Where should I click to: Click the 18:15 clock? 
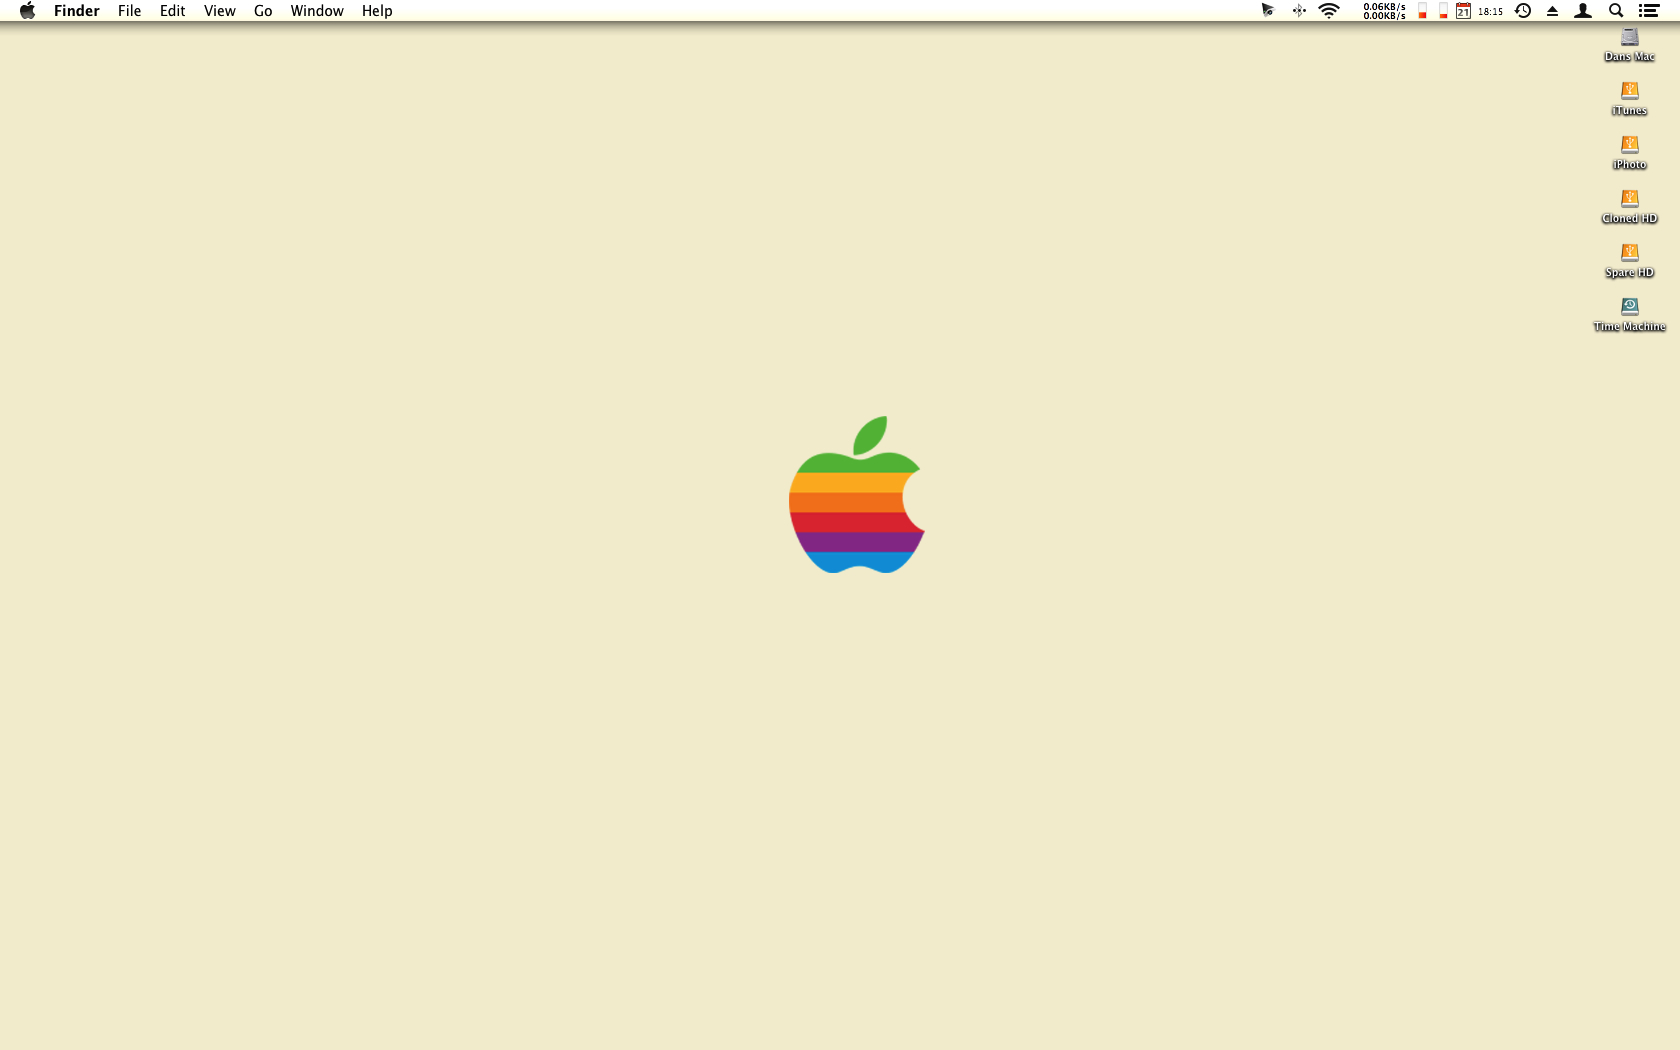pyautogui.click(x=1490, y=12)
